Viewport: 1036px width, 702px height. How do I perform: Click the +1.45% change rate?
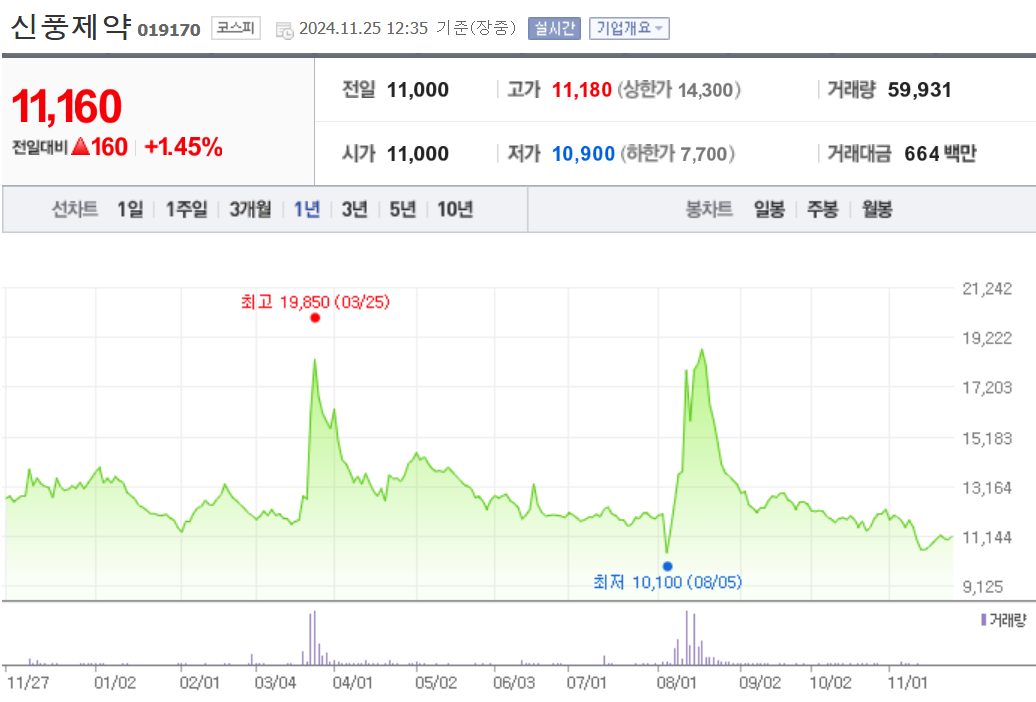coord(183,147)
